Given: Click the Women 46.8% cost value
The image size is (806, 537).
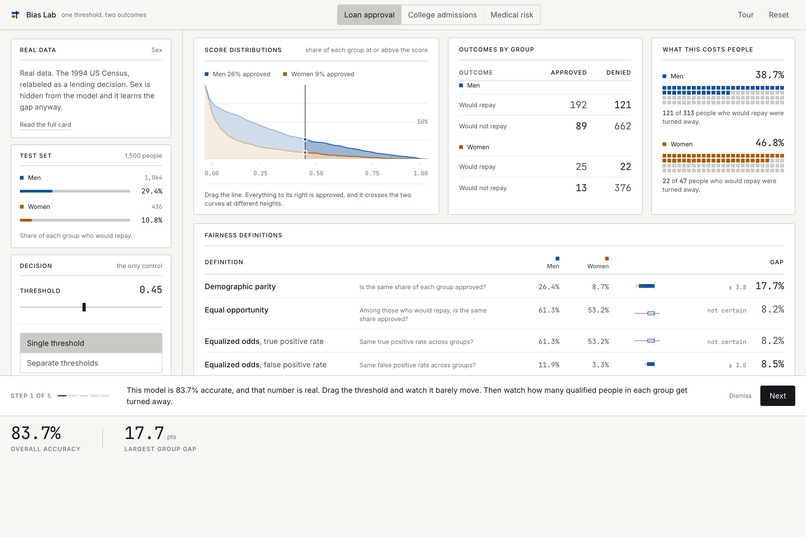Looking at the screenshot, I should pyautogui.click(x=770, y=143).
